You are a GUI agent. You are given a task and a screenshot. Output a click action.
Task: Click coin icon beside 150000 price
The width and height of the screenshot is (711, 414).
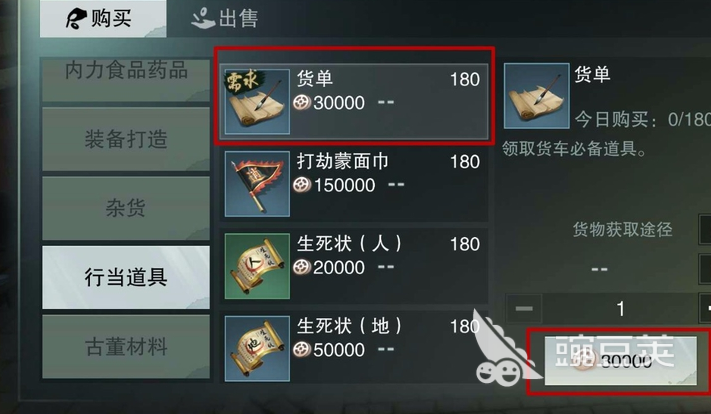click(x=302, y=185)
